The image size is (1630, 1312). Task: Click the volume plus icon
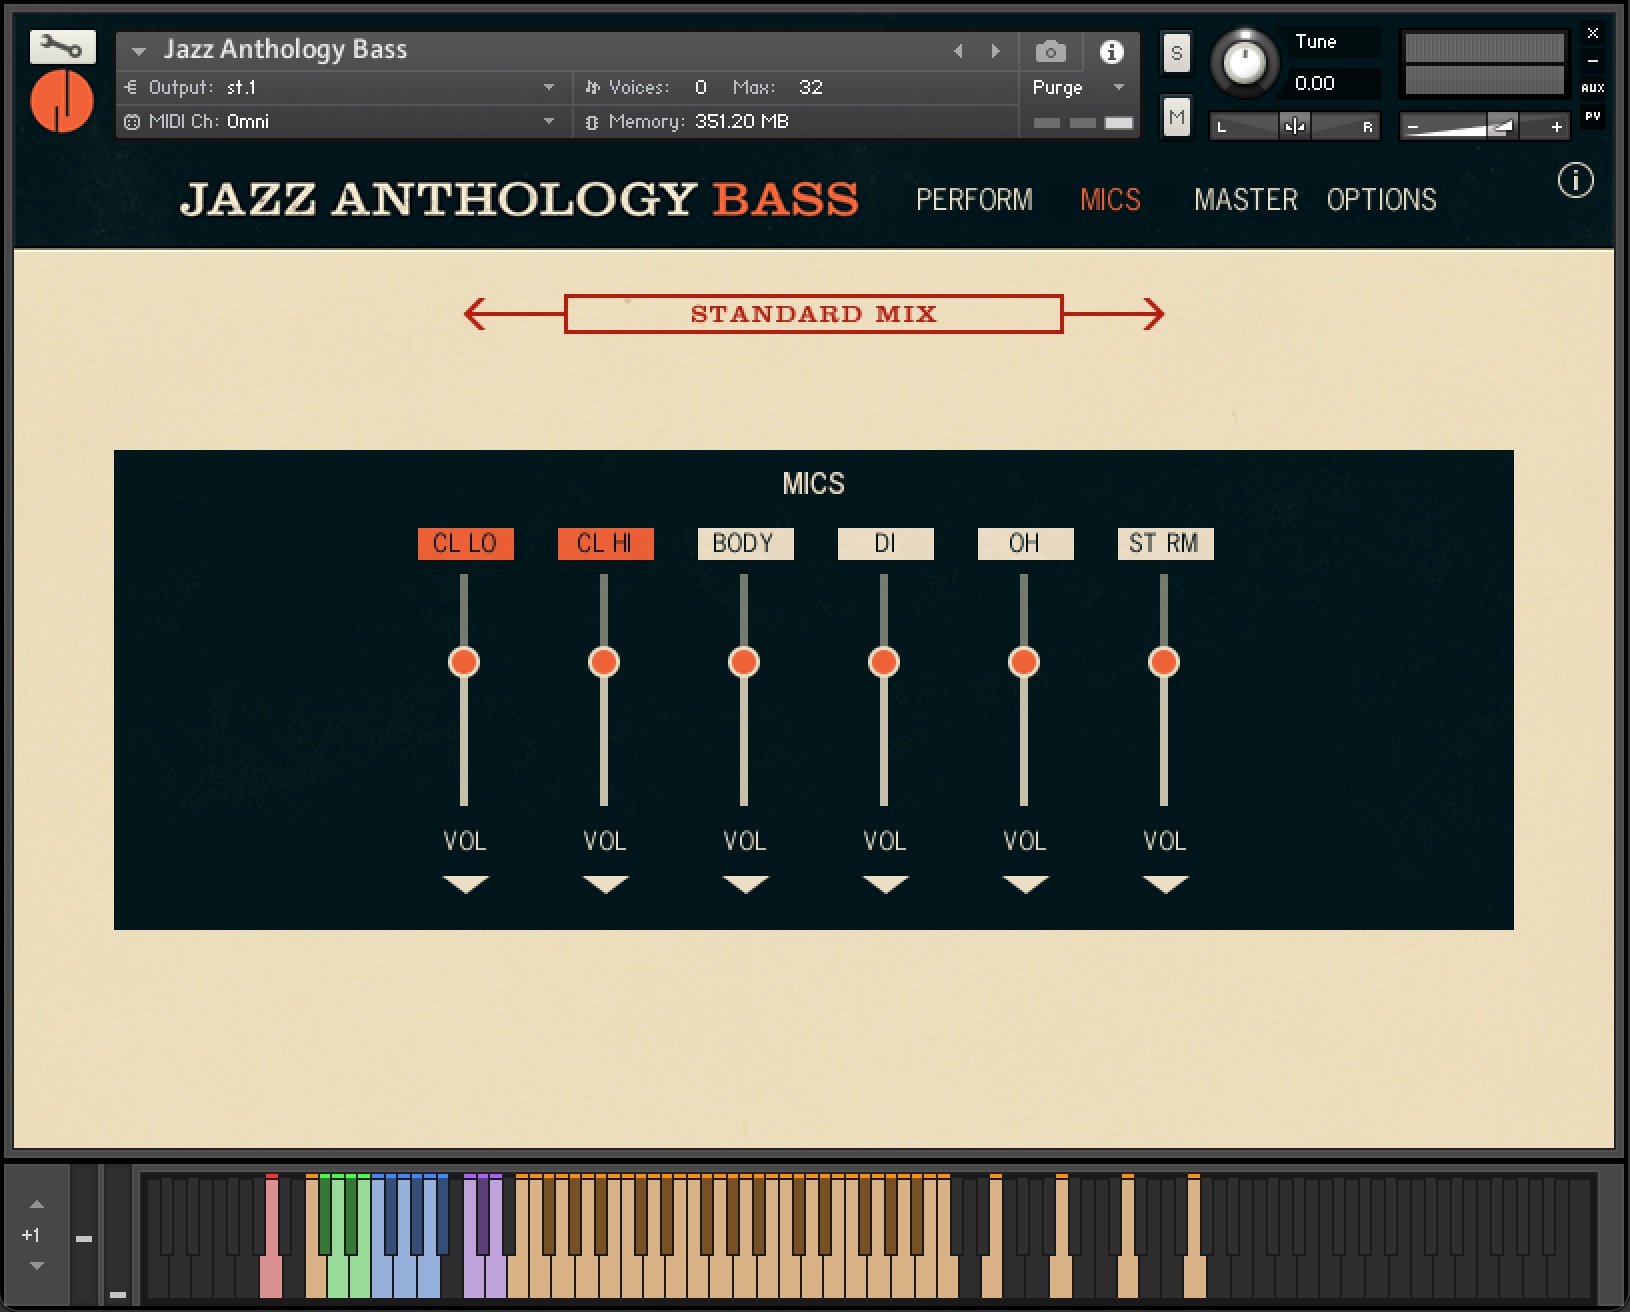[1556, 127]
